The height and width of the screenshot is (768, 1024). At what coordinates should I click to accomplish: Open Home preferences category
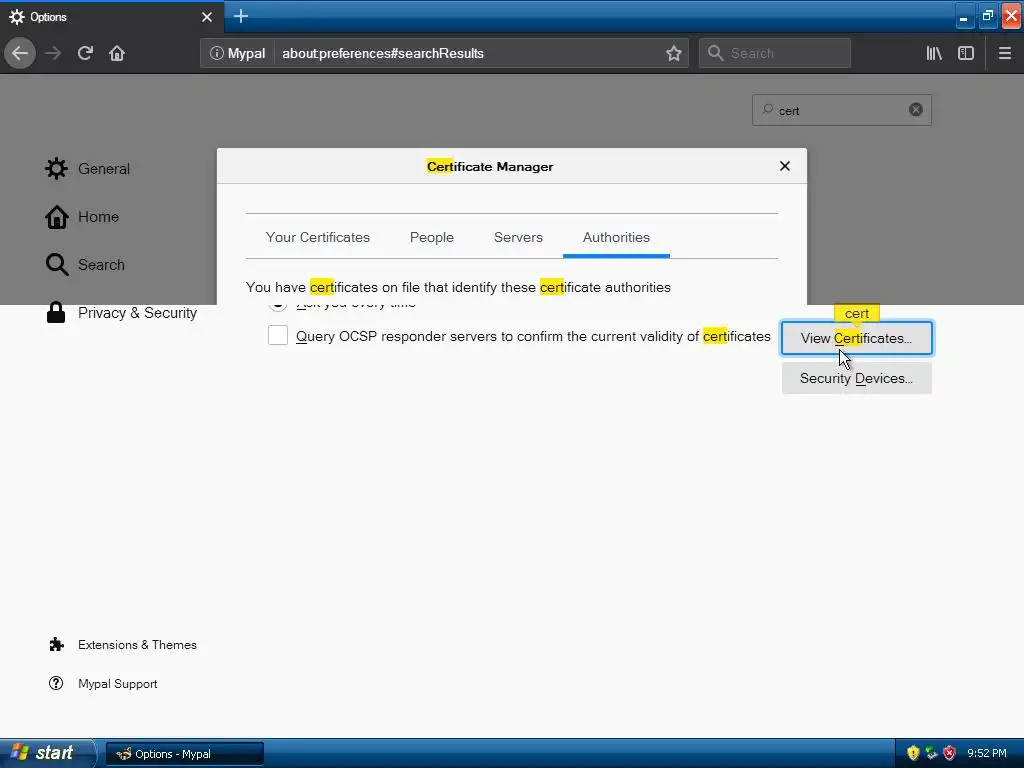pos(82,217)
